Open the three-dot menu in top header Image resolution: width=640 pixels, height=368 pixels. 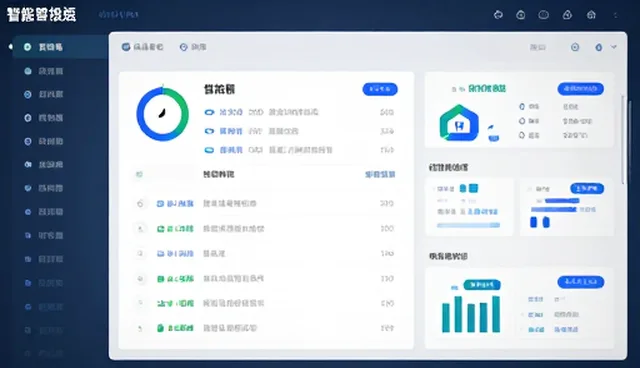point(616,15)
